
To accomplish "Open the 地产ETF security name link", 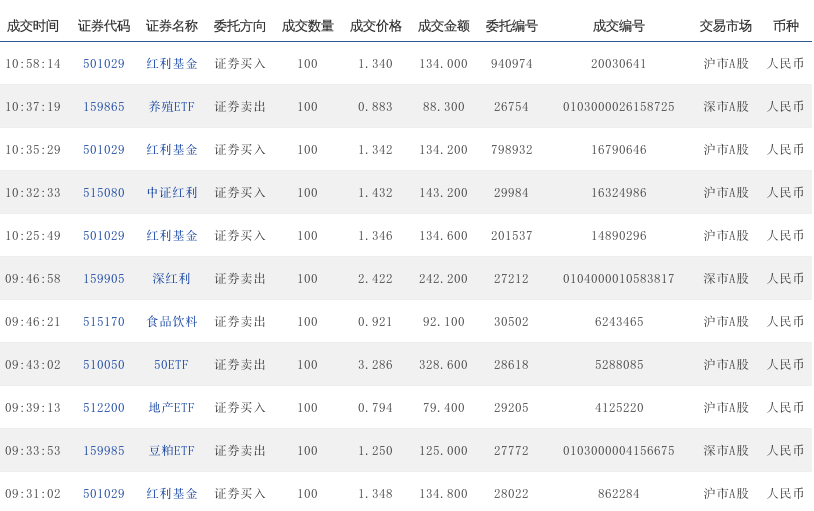I will point(172,408).
